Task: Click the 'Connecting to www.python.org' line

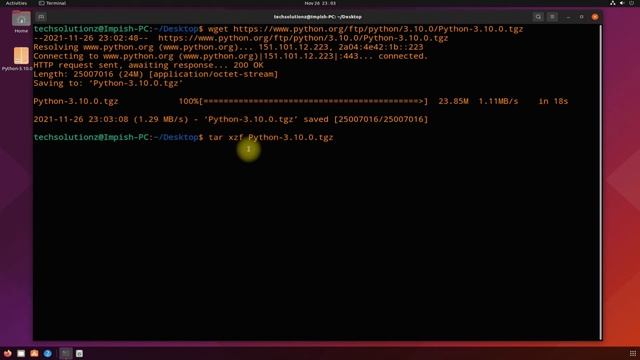Action: 231,56
